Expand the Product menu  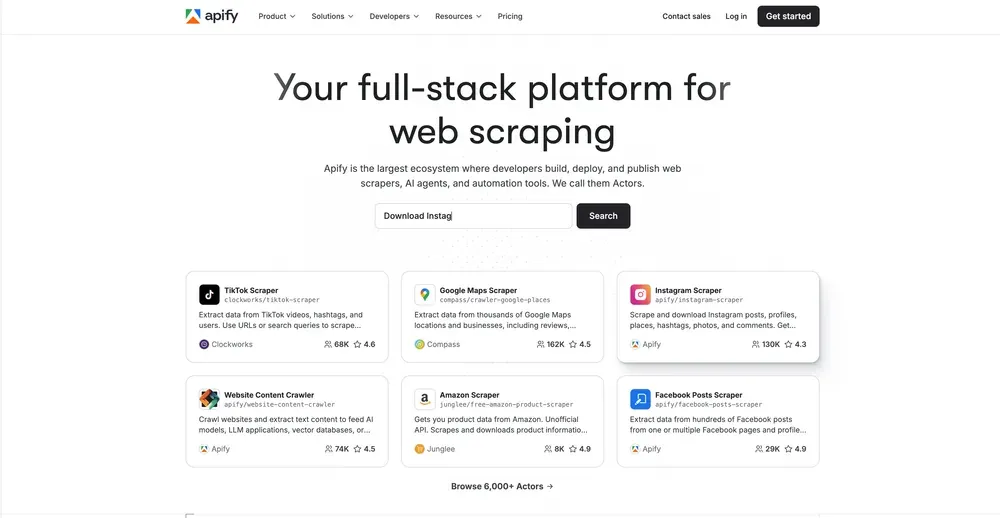point(277,17)
